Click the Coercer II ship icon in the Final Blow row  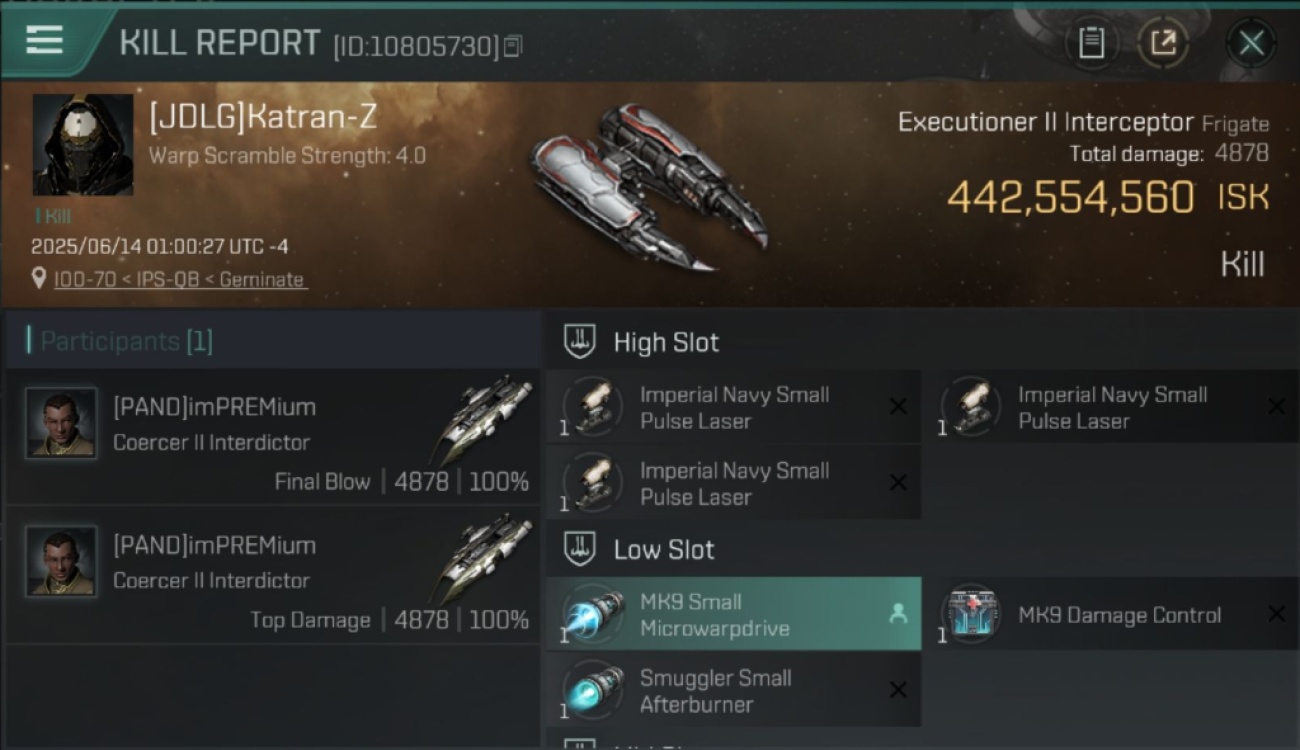(486, 418)
